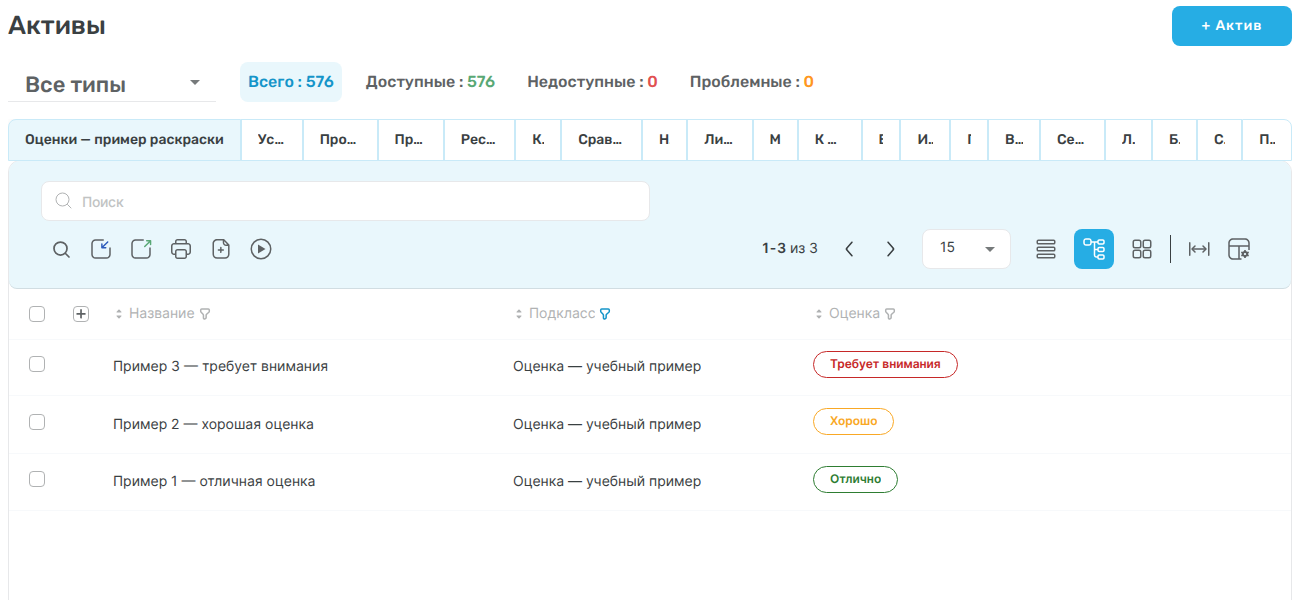The height and width of the screenshot is (600, 1300).
Task: Switch to the Срав… tab
Action: [x=601, y=140]
